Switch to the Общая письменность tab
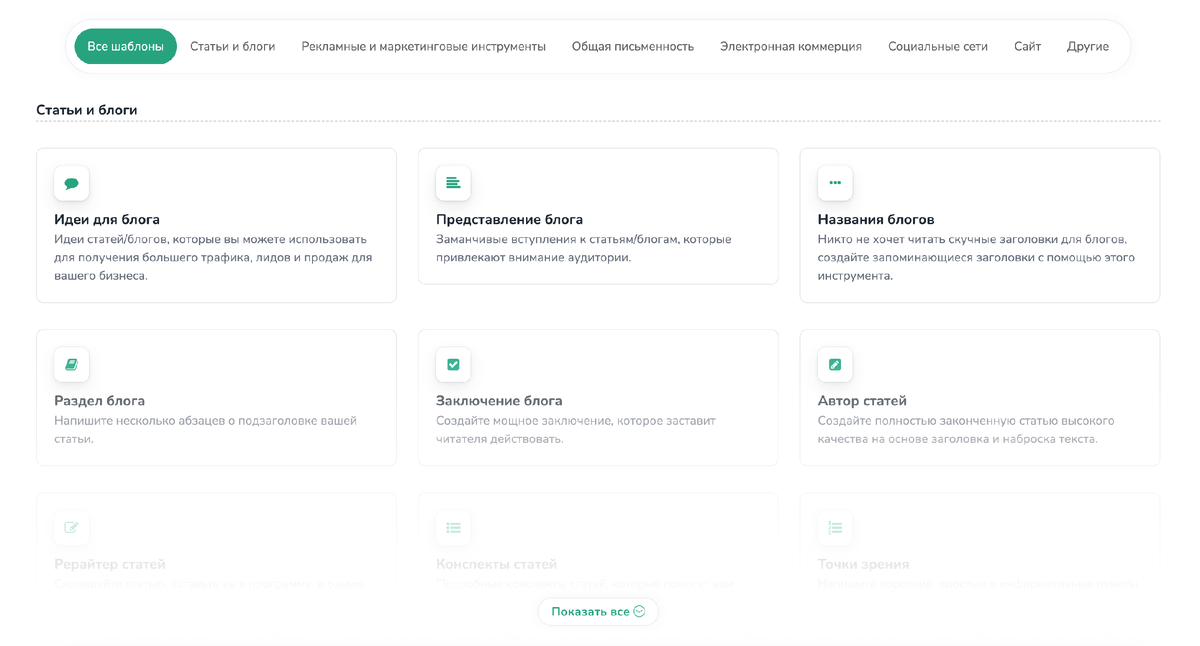The image size is (1200, 646). pos(633,46)
